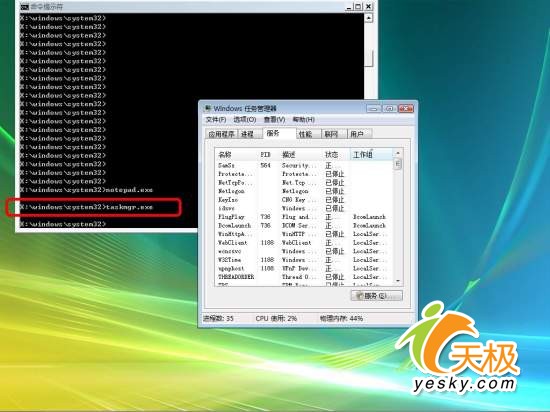Select the THREADORDER service row
The image size is (550, 412).
point(304,277)
